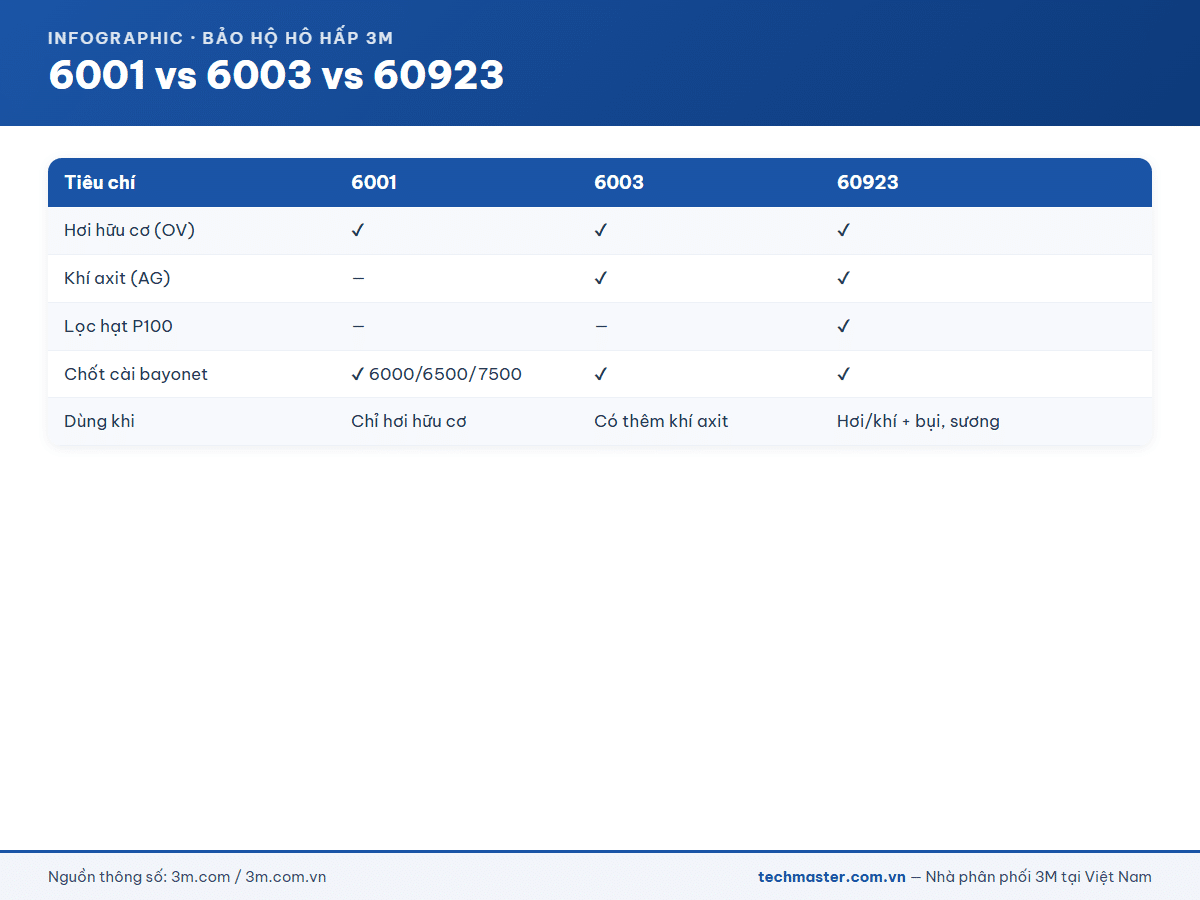Click the 6001 dash in Khí axit row
Viewport: 1200px width, 900px height.
click(358, 278)
